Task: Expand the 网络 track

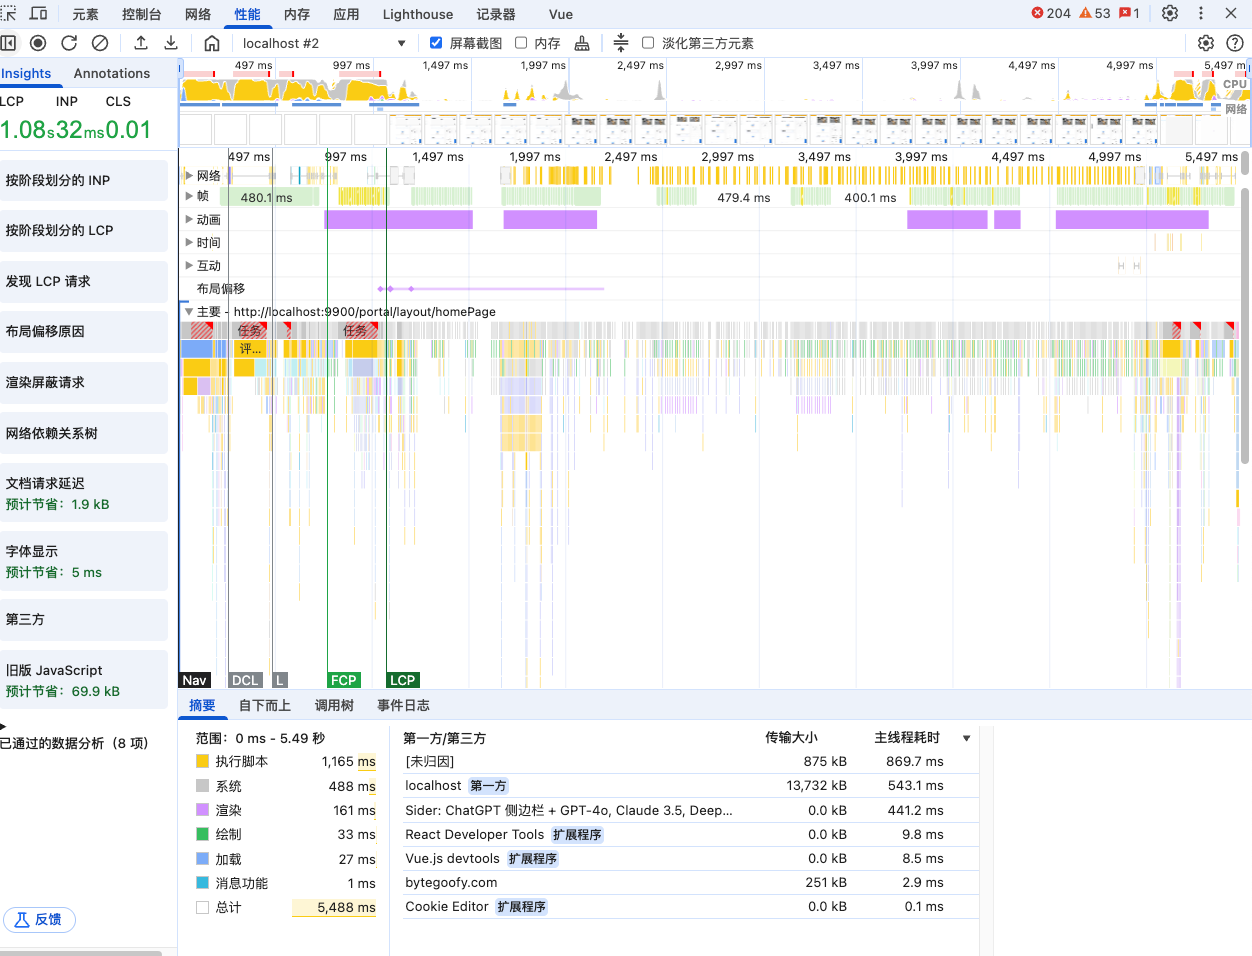Action: (189, 175)
